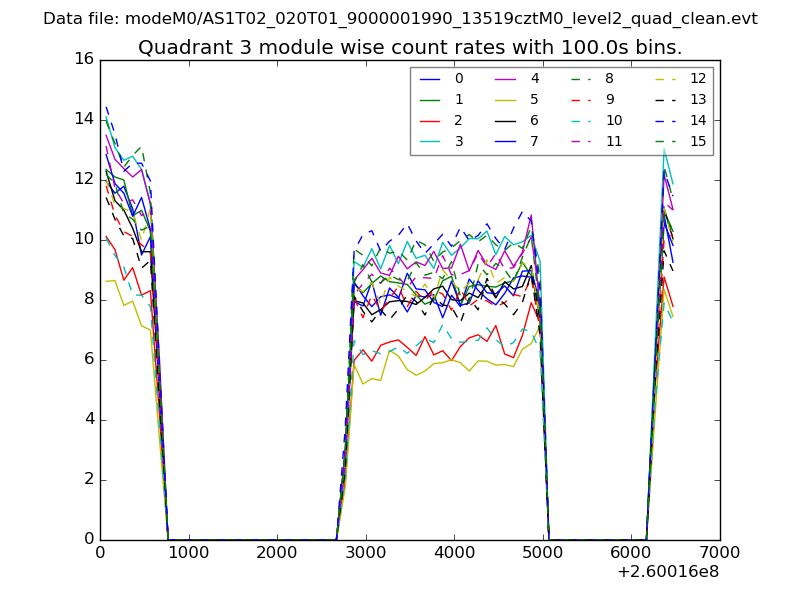
Task: Select the black solid line sample for module 6
Action: [507, 121]
